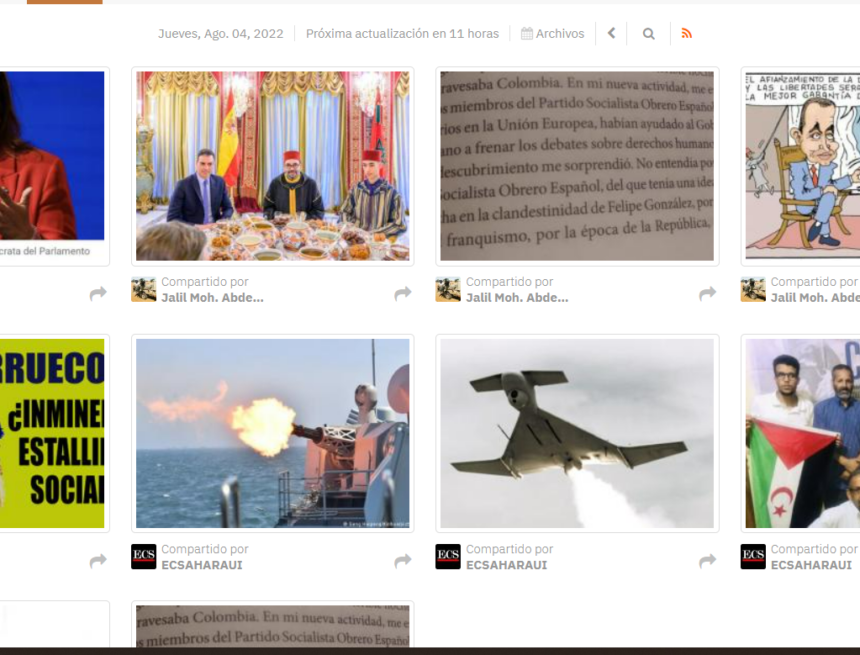Open the drone launch image
Screen dimensions: 860x655
pyautogui.click(x=577, y=433)
